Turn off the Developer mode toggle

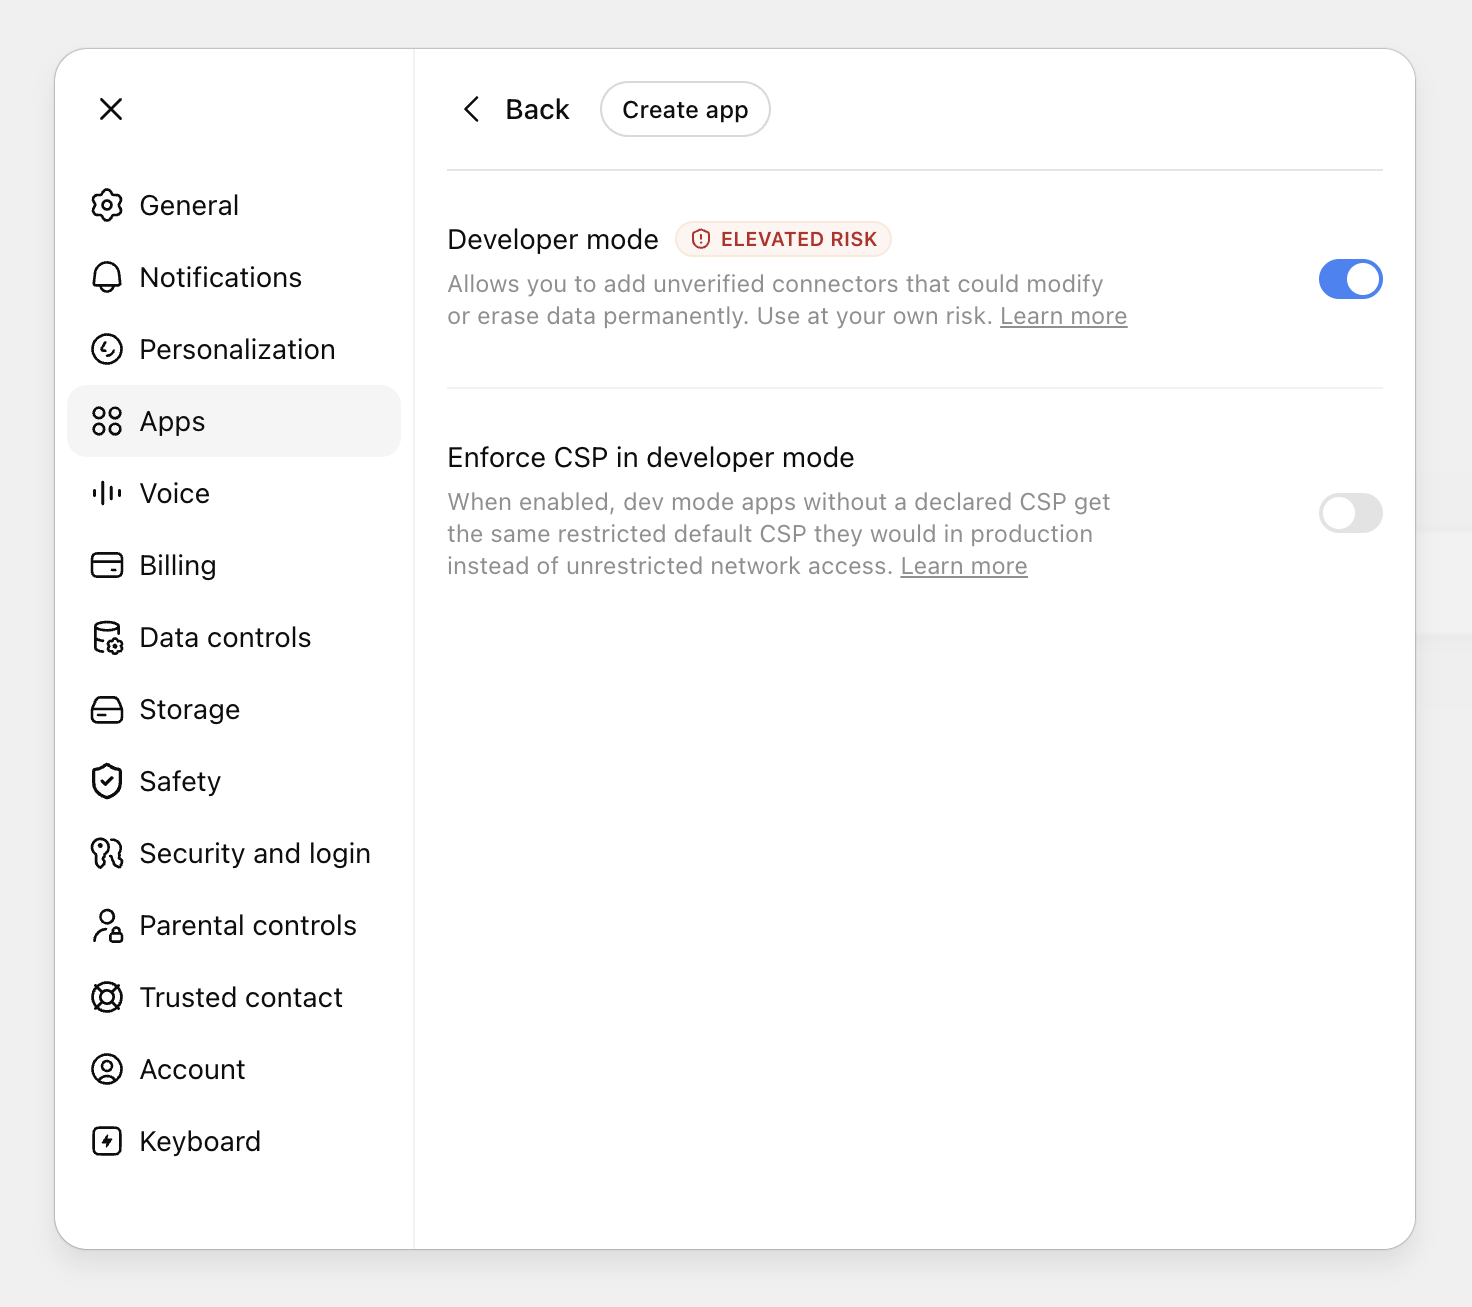click(x=1350, y=279)
